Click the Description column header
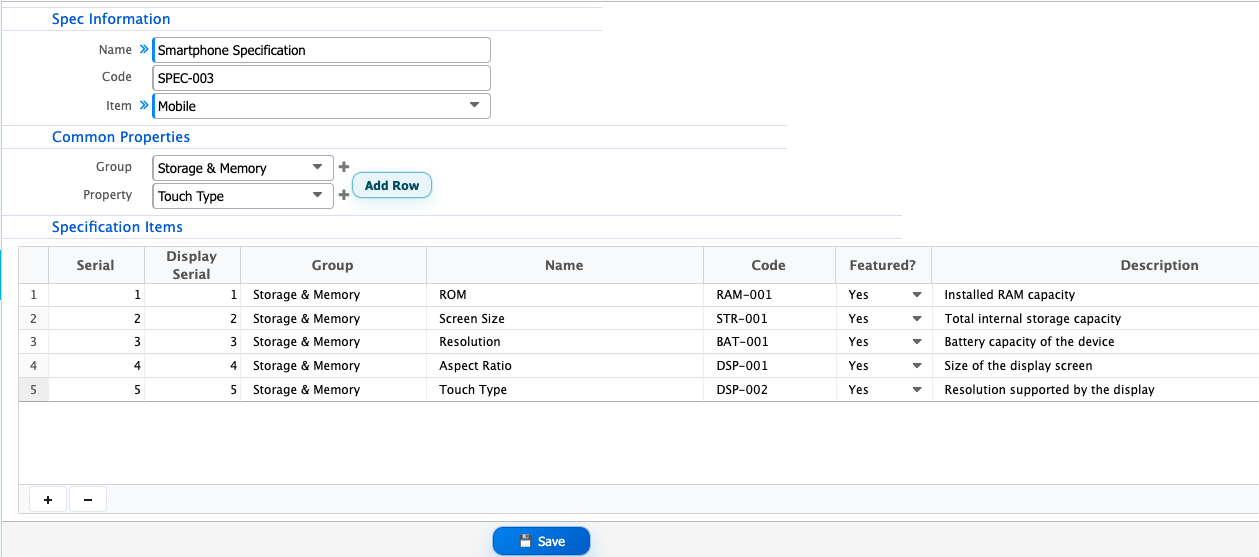 click(x=1095, y=265)
